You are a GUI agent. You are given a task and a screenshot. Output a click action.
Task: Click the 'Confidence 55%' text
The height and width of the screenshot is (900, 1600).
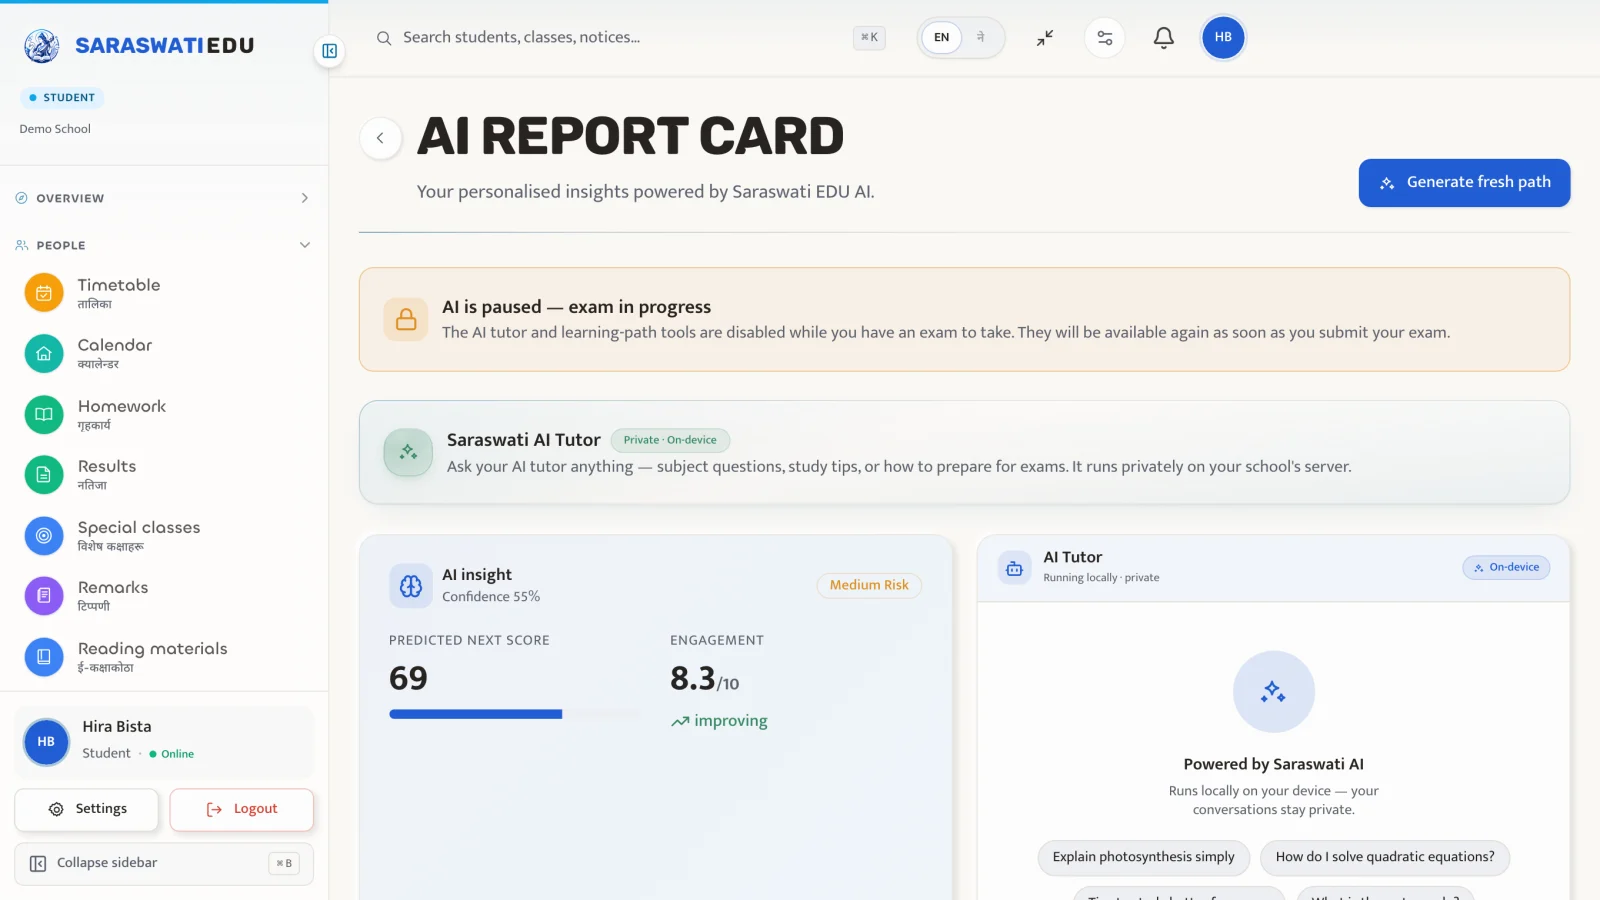click(x=491, y=597)
